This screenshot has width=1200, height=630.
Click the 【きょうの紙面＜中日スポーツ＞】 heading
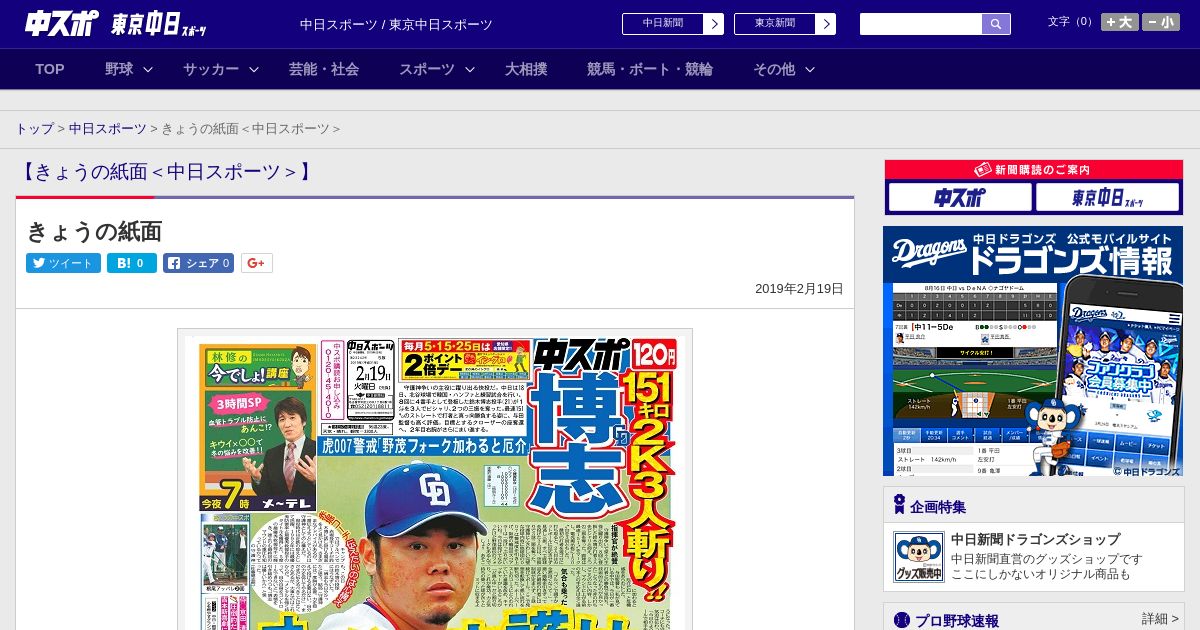166,172
